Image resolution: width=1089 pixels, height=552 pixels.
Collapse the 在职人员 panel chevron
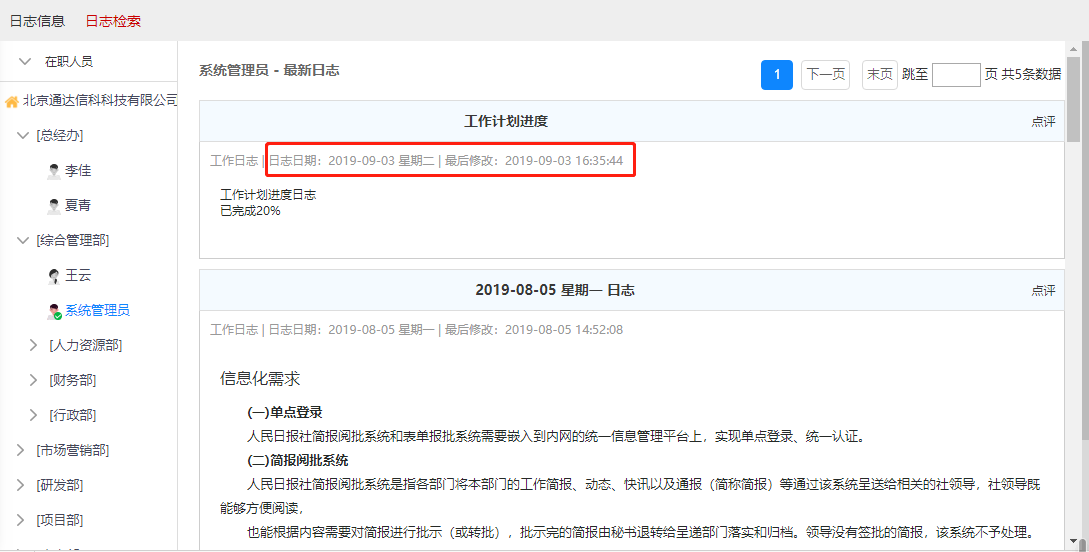(x=25, y=62)
